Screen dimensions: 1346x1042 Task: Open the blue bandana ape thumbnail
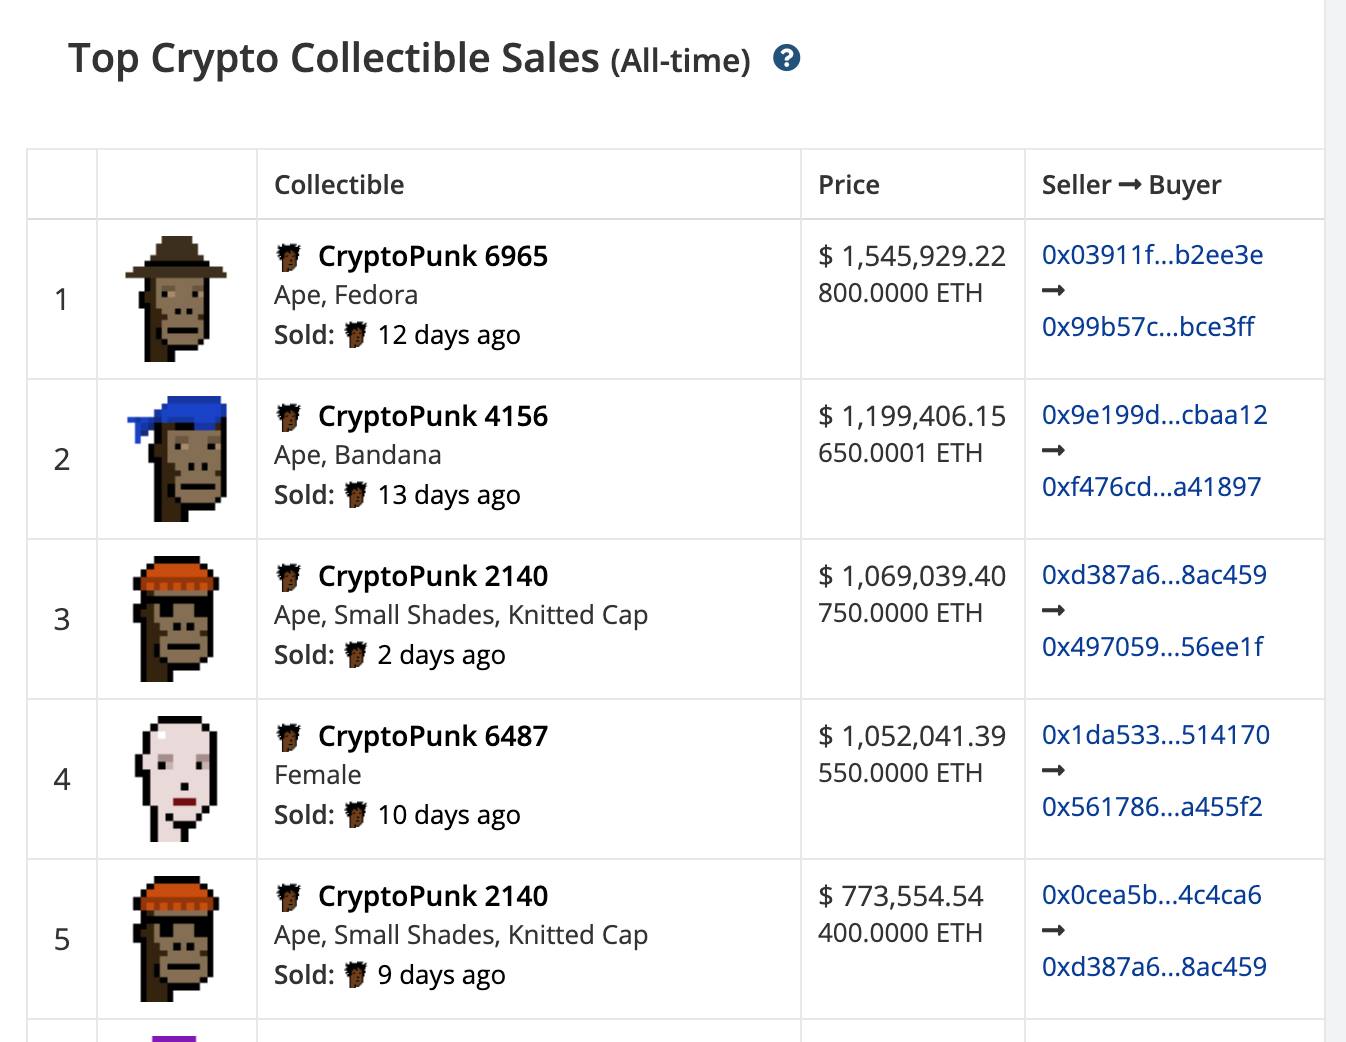point(176,459)
